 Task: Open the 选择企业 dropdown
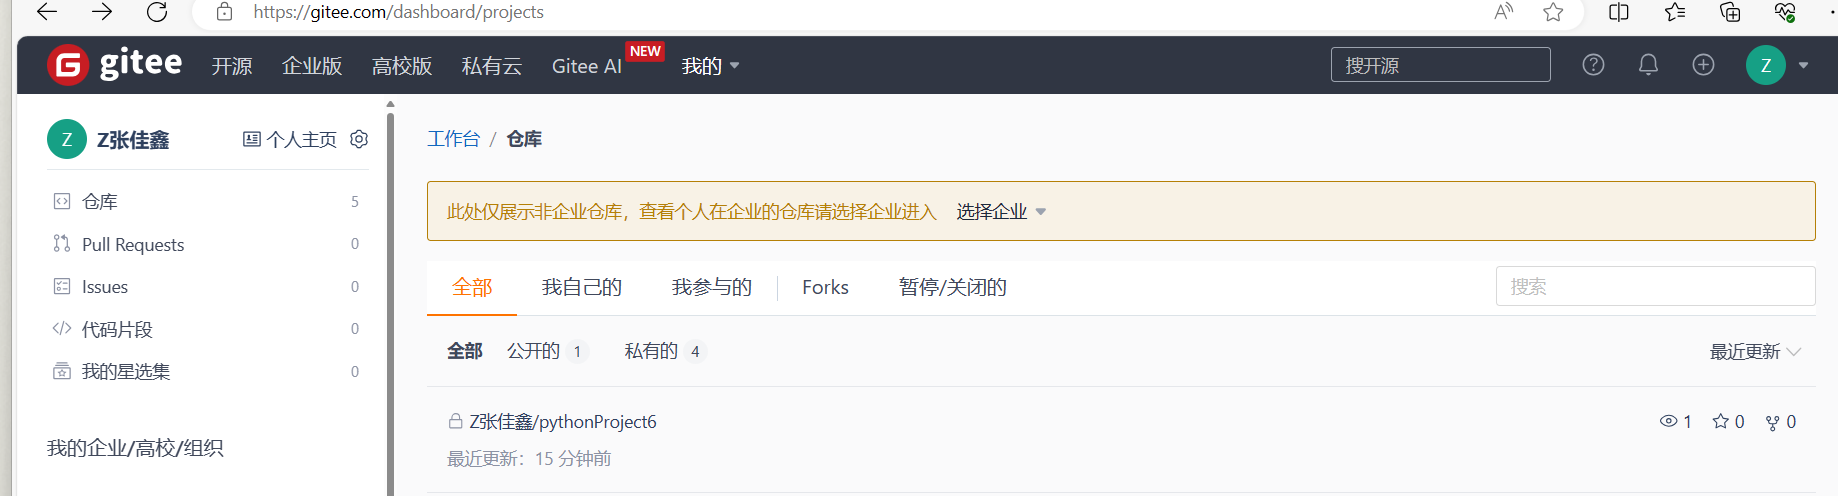point(1000,212)
